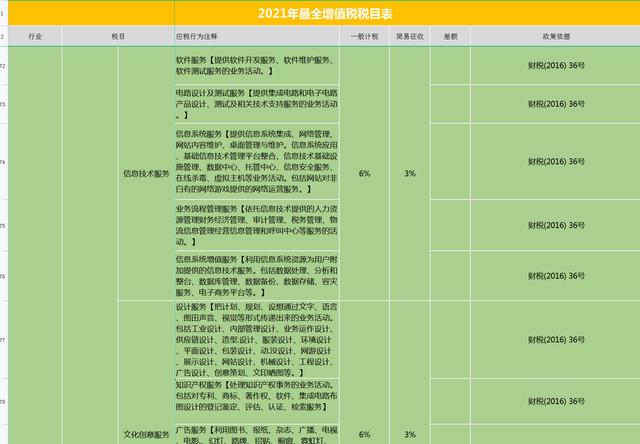
Task: Select 财税(2016) 36号 in the 信息系统服务 row
Action: (x=556, y=162)
